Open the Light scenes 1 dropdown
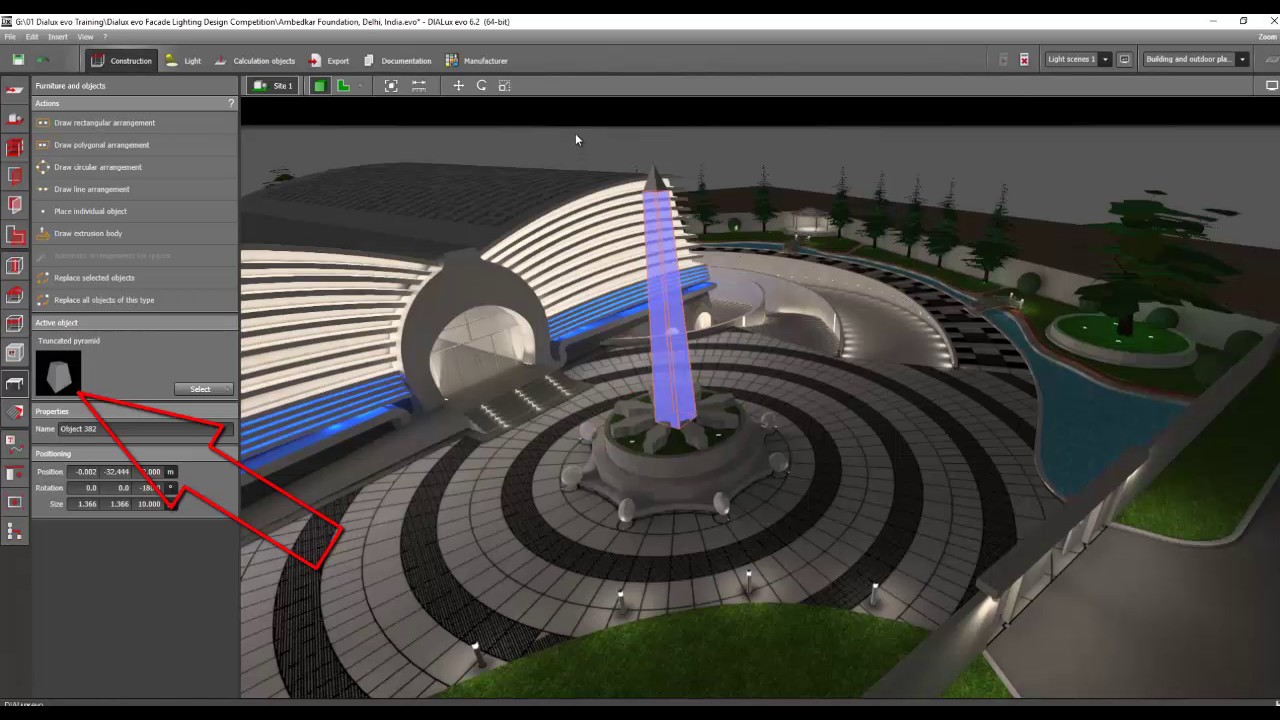The image size is (1280, 720). coord(1078,59)
